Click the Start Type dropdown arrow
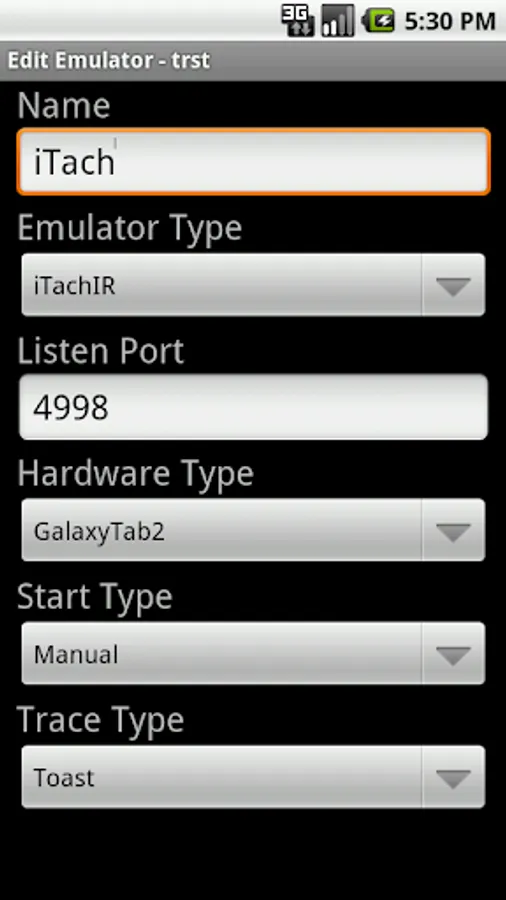 [453, 654]
